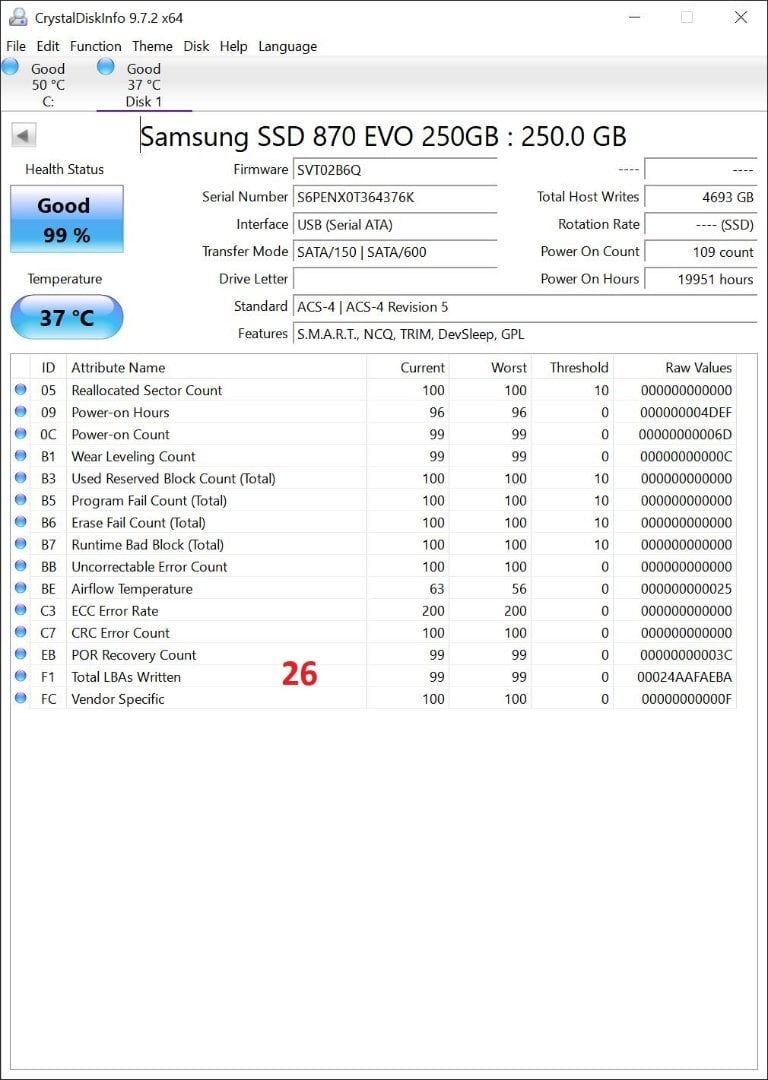Click status orb of Airflow Temperature row
The width and height of the screenshot is (768, 1080).
[21, 588]
